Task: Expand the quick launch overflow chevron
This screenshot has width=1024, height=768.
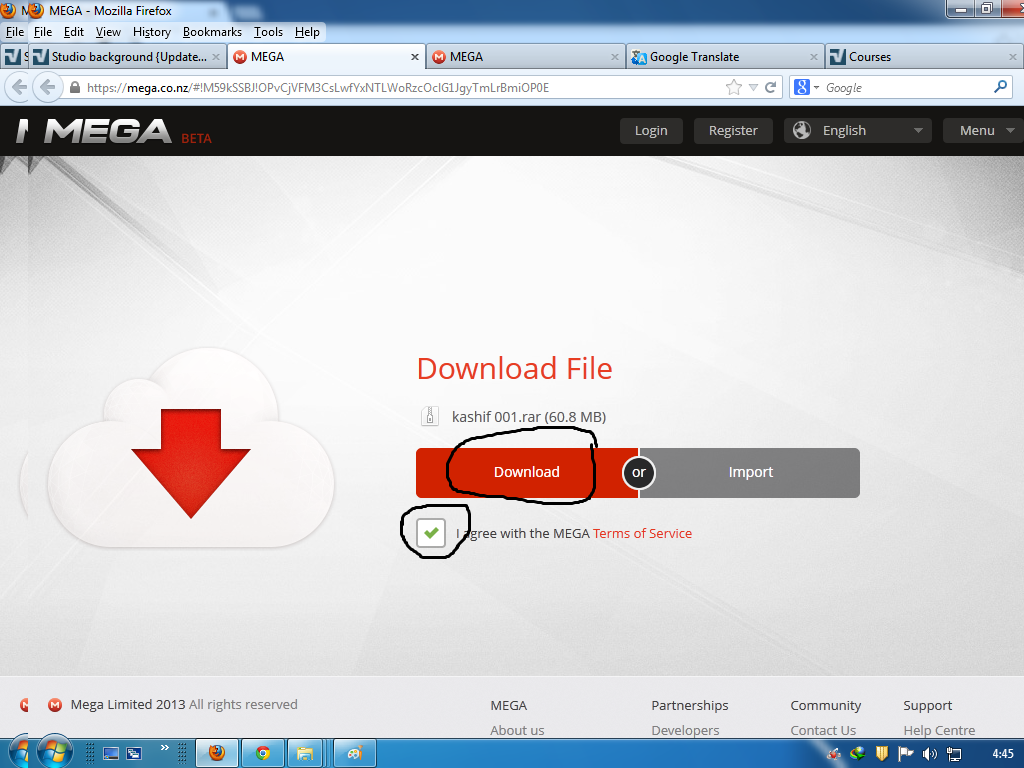Action: point(165,748)
